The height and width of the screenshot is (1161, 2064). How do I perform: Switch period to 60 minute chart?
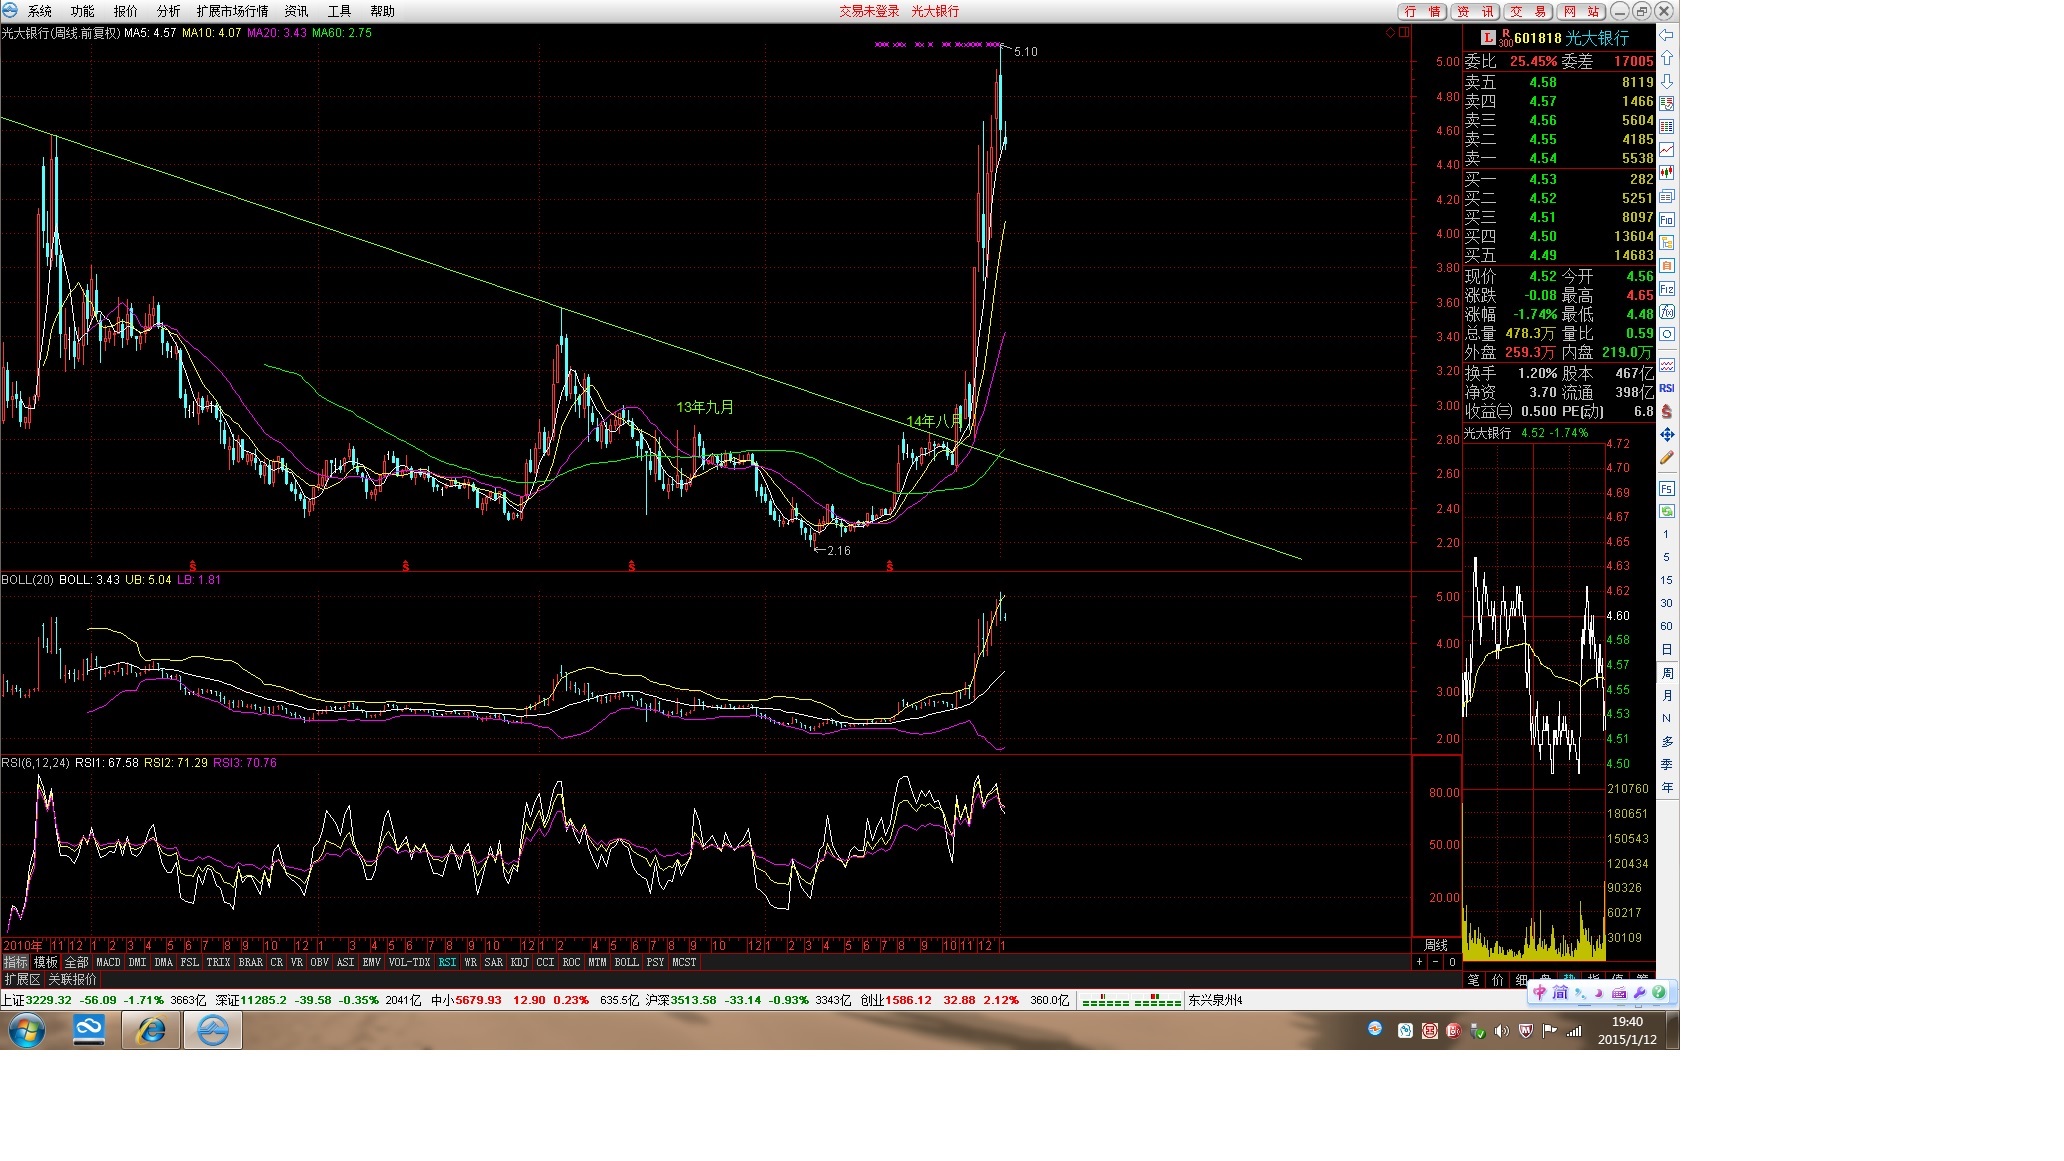[x=1667, y=626]
